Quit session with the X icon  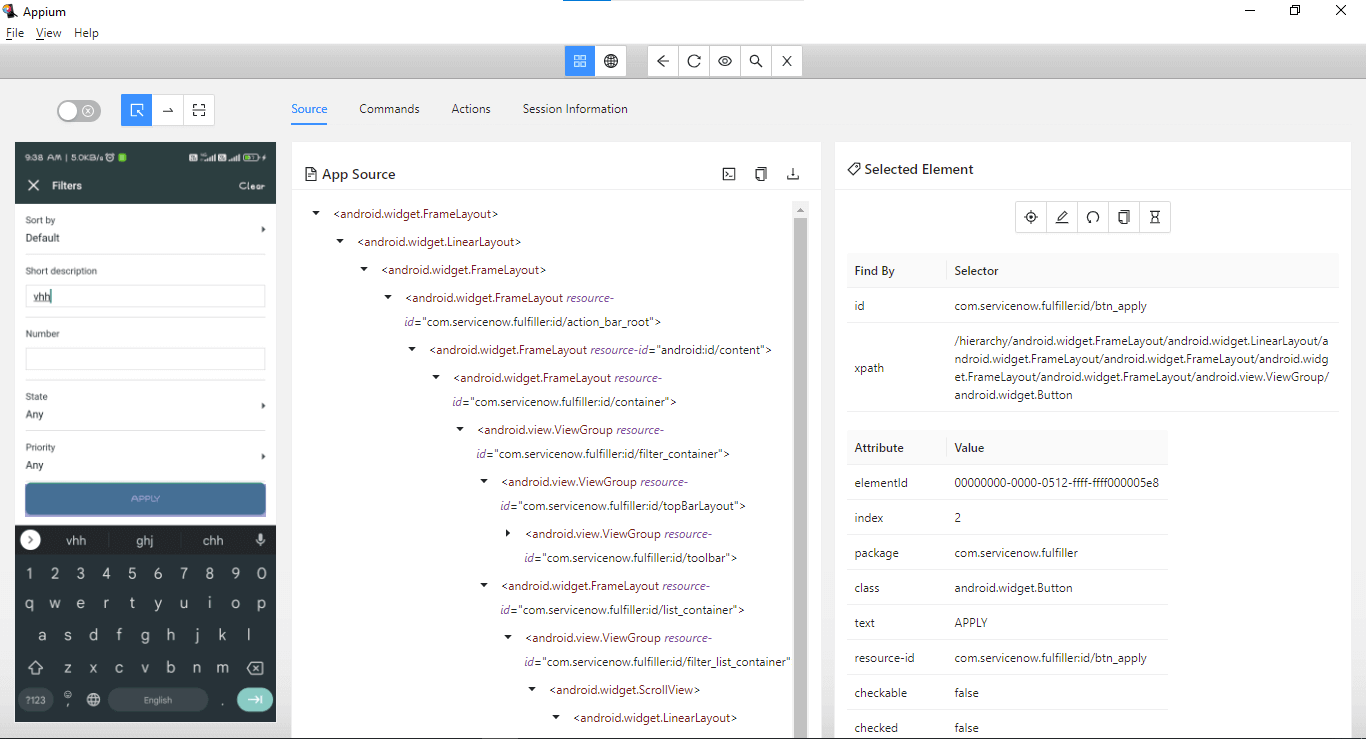(x=787, y=61)
